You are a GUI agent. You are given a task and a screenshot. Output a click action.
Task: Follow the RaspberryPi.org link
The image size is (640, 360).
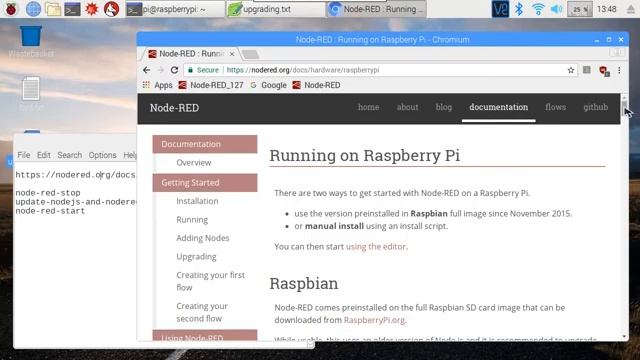click(x=374, y=320)
